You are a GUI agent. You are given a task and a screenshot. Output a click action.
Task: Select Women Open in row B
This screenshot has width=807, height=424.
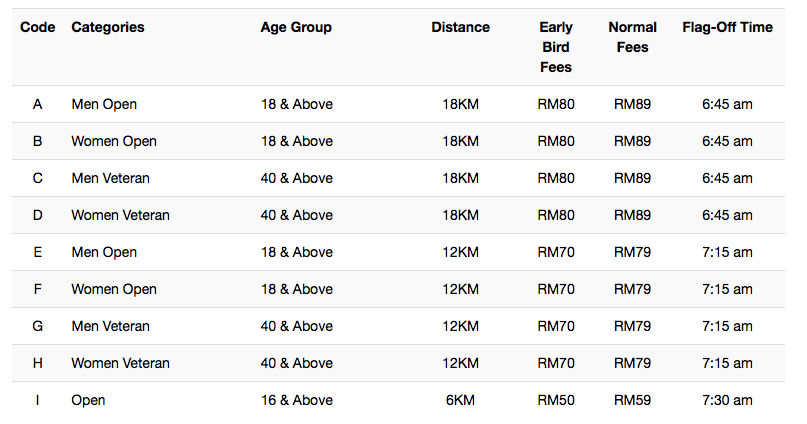(x=114, y=142)
